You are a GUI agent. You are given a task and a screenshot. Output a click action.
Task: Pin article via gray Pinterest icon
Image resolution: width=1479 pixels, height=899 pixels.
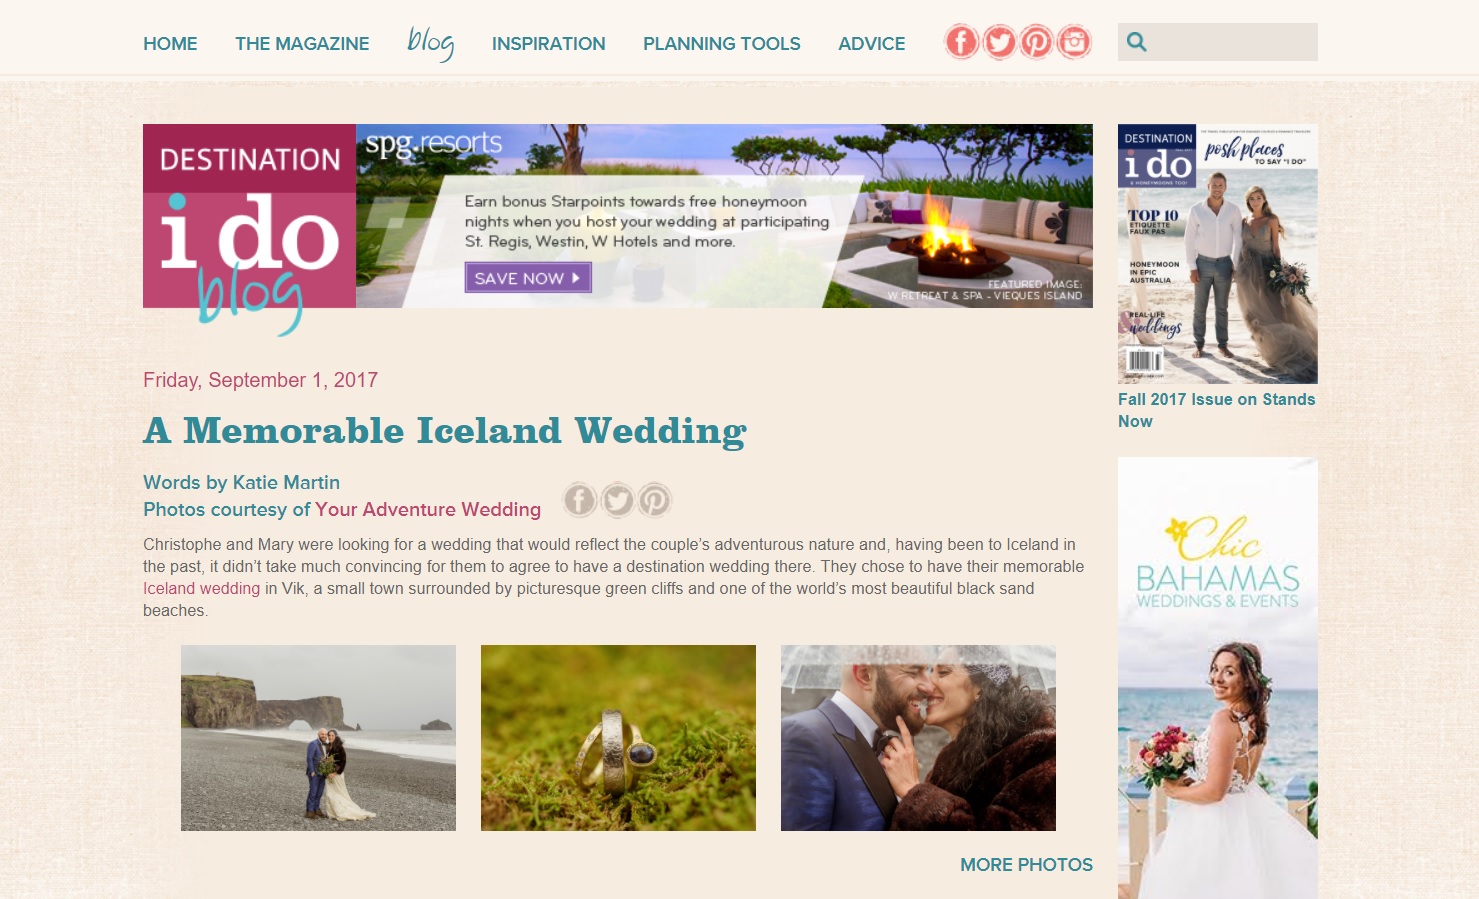654,499
